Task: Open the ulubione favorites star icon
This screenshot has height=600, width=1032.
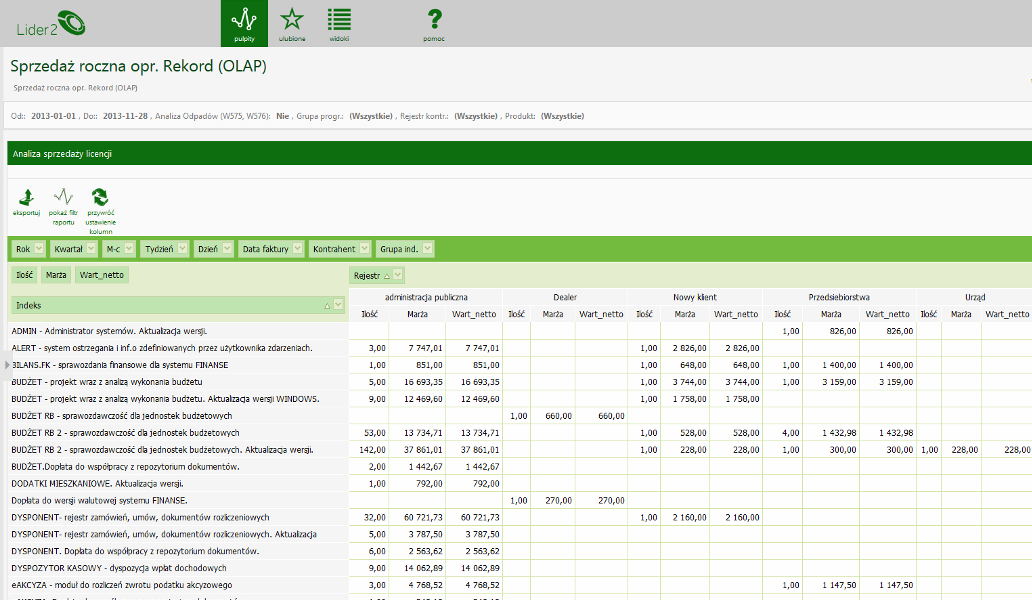Action: coord(292,23)
